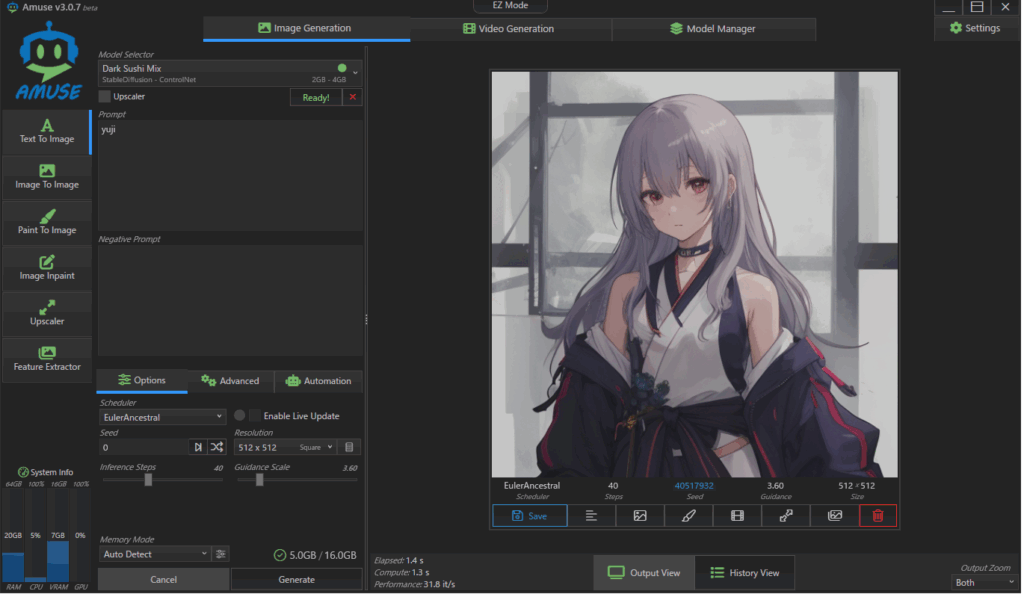Randomize the seed with the shuffle icon
The width and height of the screenshot is (1024, 594).
217,447
